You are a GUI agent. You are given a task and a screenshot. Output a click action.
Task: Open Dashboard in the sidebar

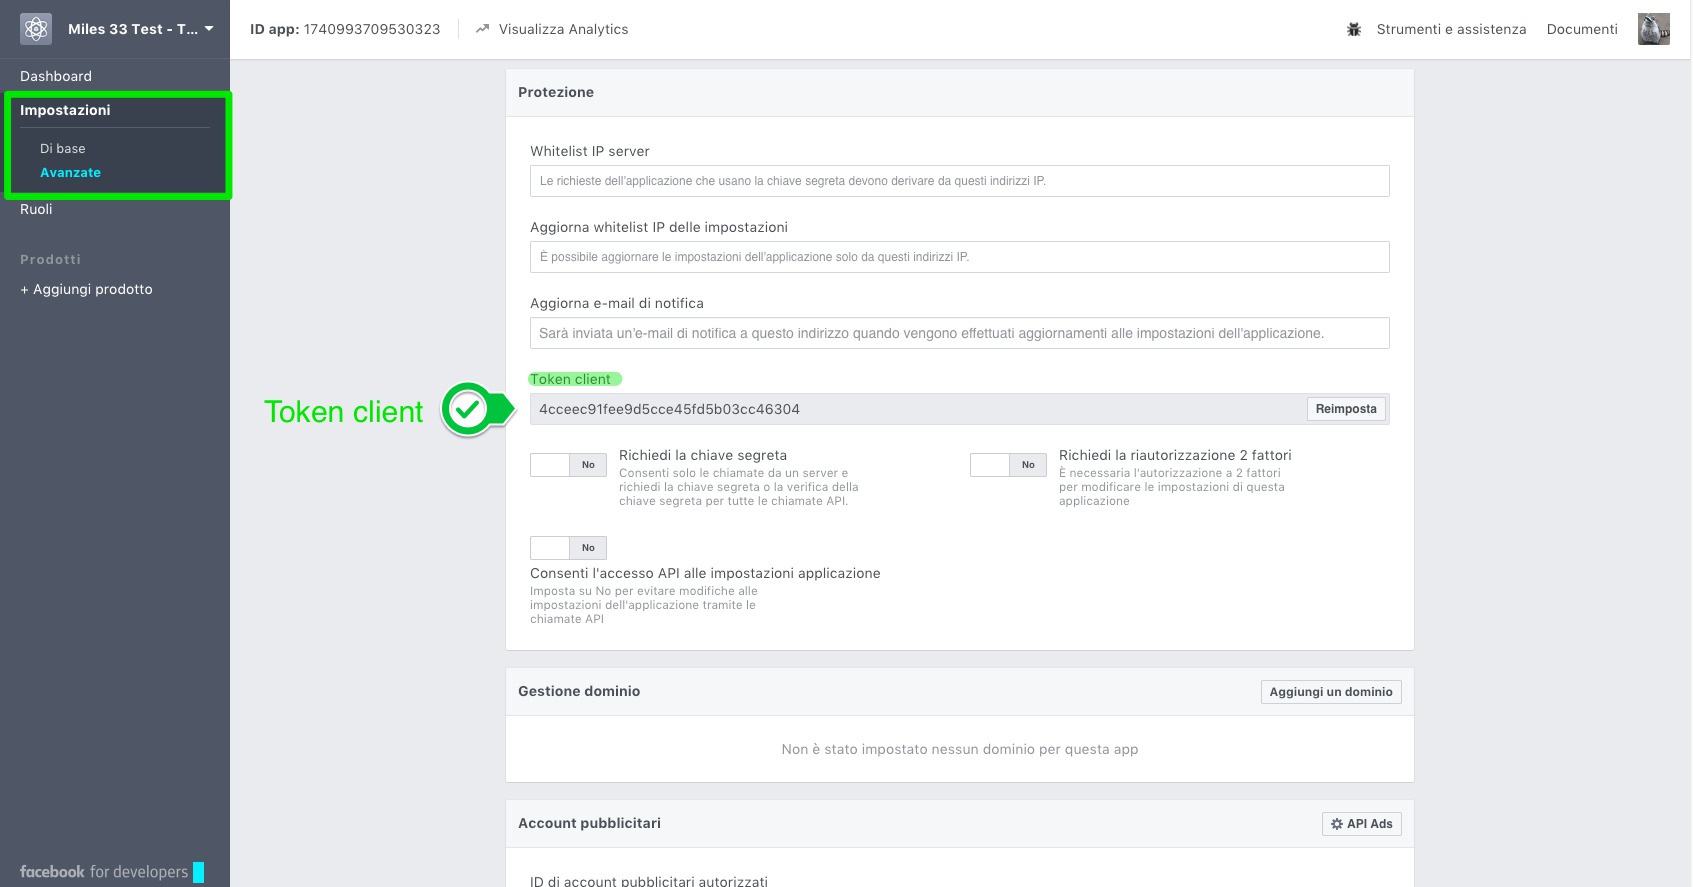point(56,76)
